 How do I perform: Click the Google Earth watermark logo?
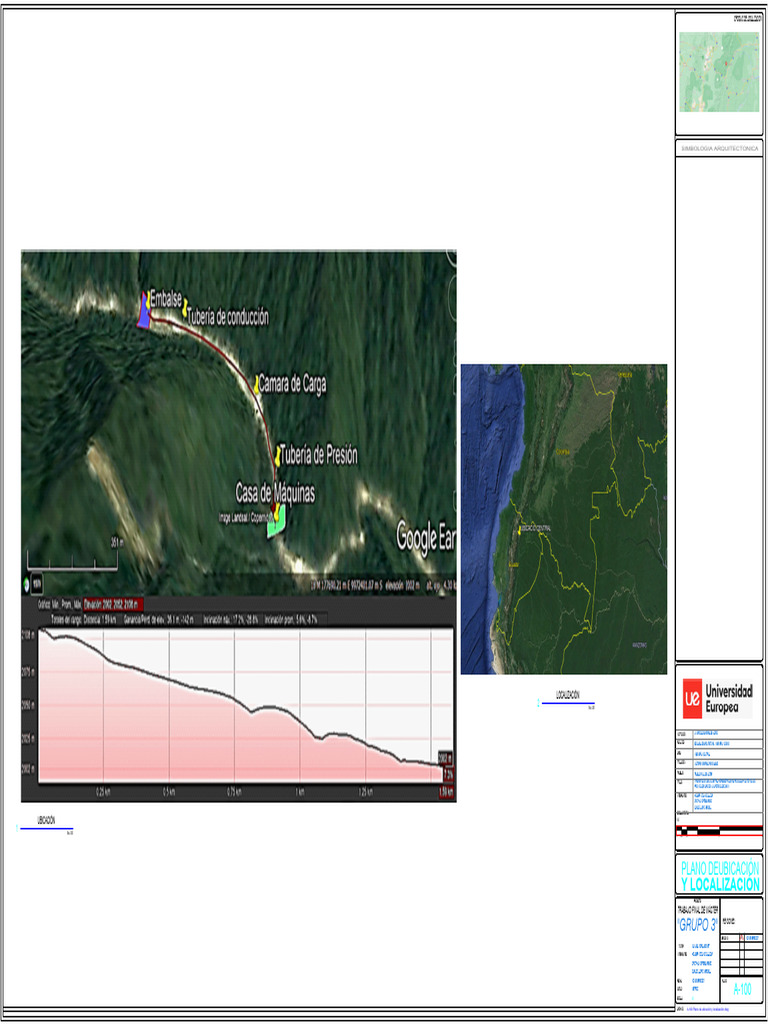[x=426, y=536]
